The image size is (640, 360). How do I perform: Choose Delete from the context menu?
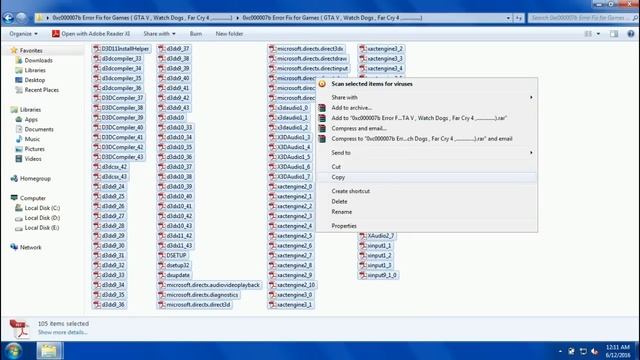tap(427, 202)
